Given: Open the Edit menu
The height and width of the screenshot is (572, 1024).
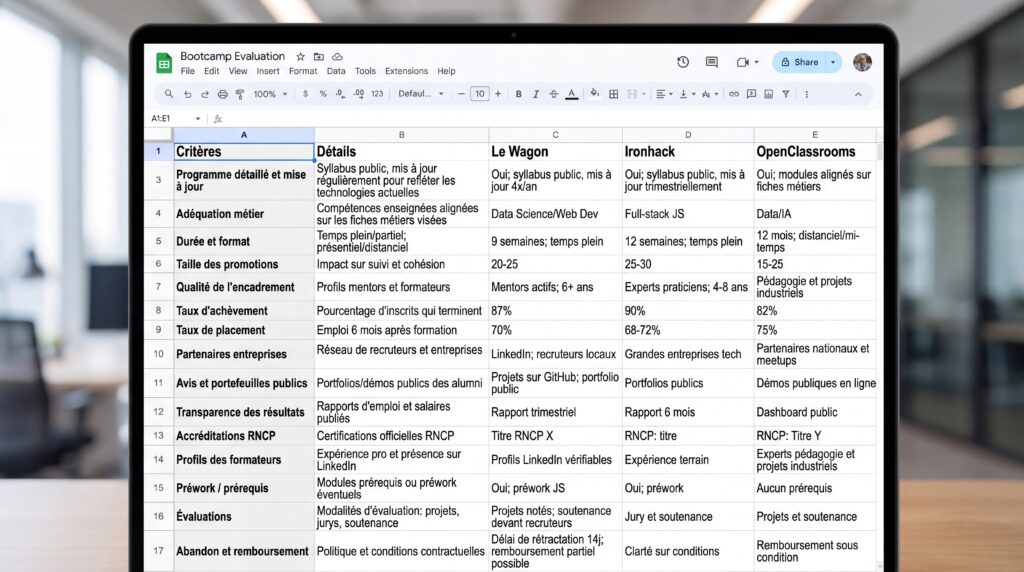Looking at the screenshot, I should pyautogui.click(x=212, y=71).
